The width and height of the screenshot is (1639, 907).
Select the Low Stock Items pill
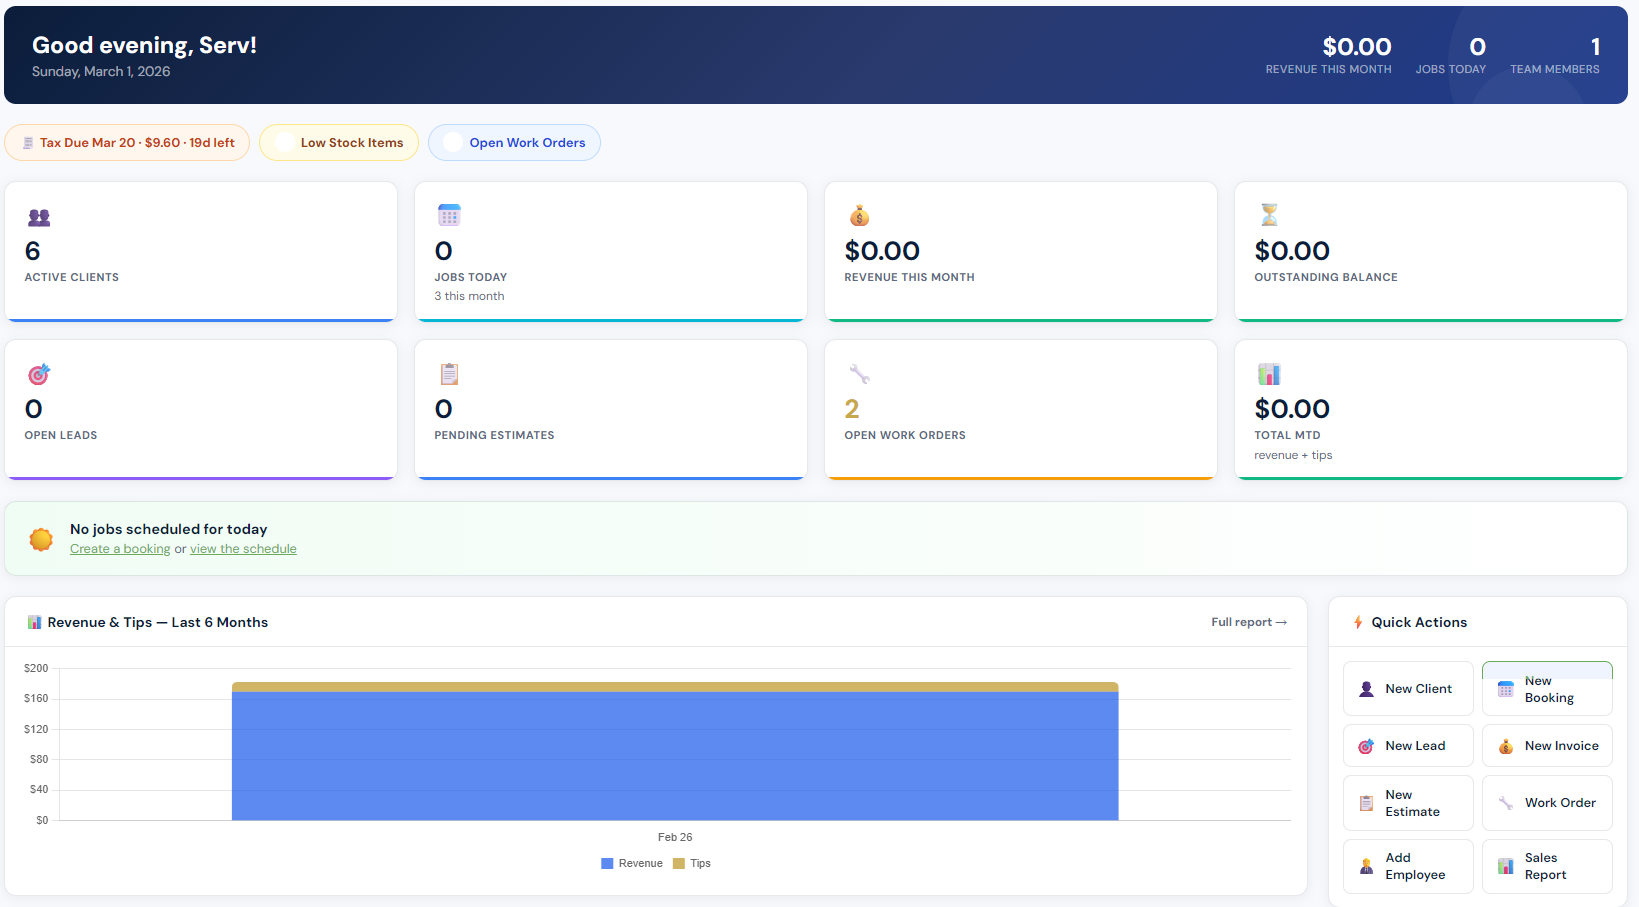click(339, 143)
